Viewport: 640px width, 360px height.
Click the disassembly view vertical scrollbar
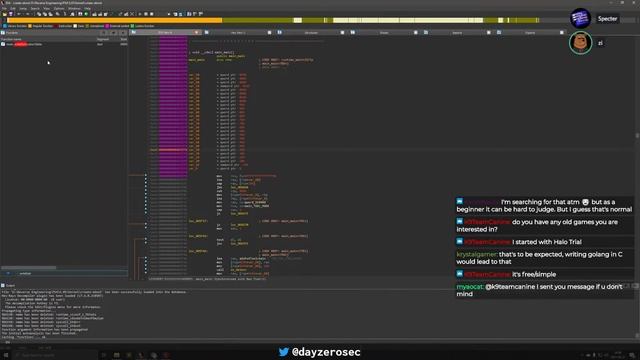[x=637, y=136]
